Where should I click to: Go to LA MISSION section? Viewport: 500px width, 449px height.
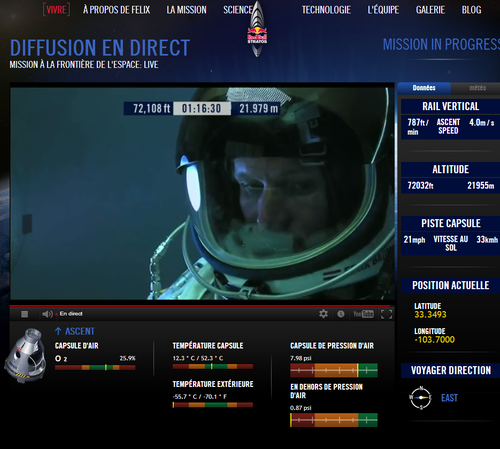point(187,10)
